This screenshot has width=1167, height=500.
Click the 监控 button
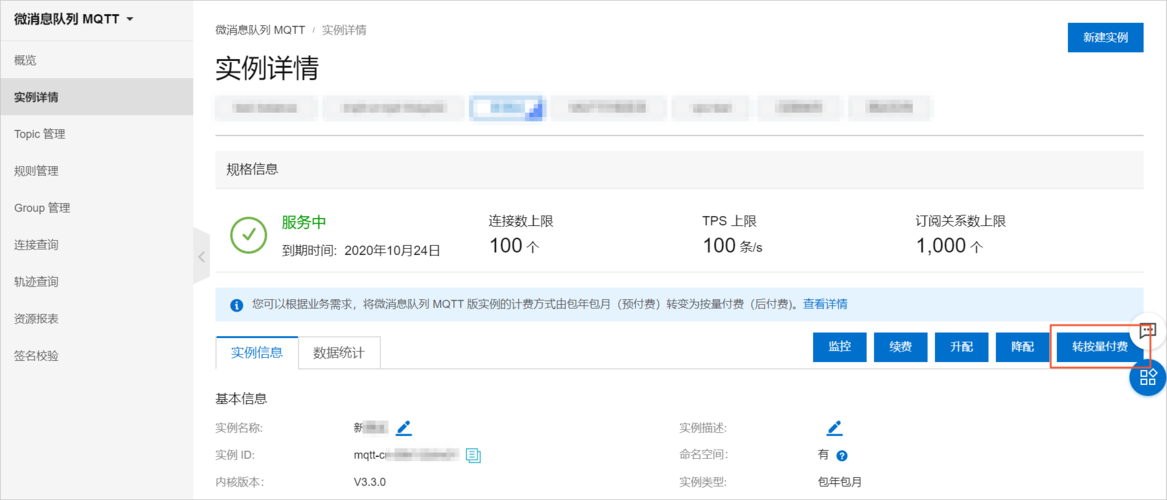pyautogui.click(x=840, y=347)
